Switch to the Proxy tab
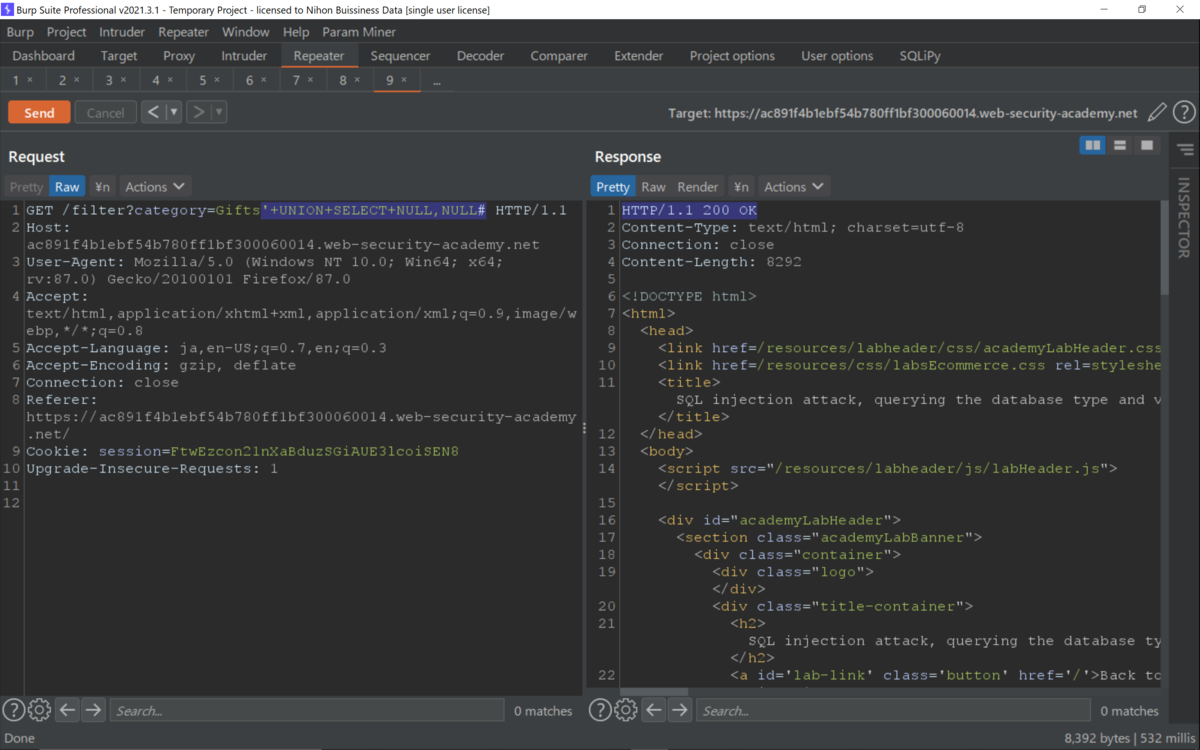This screenshot has width=1200, height=750. pos(179,56)
